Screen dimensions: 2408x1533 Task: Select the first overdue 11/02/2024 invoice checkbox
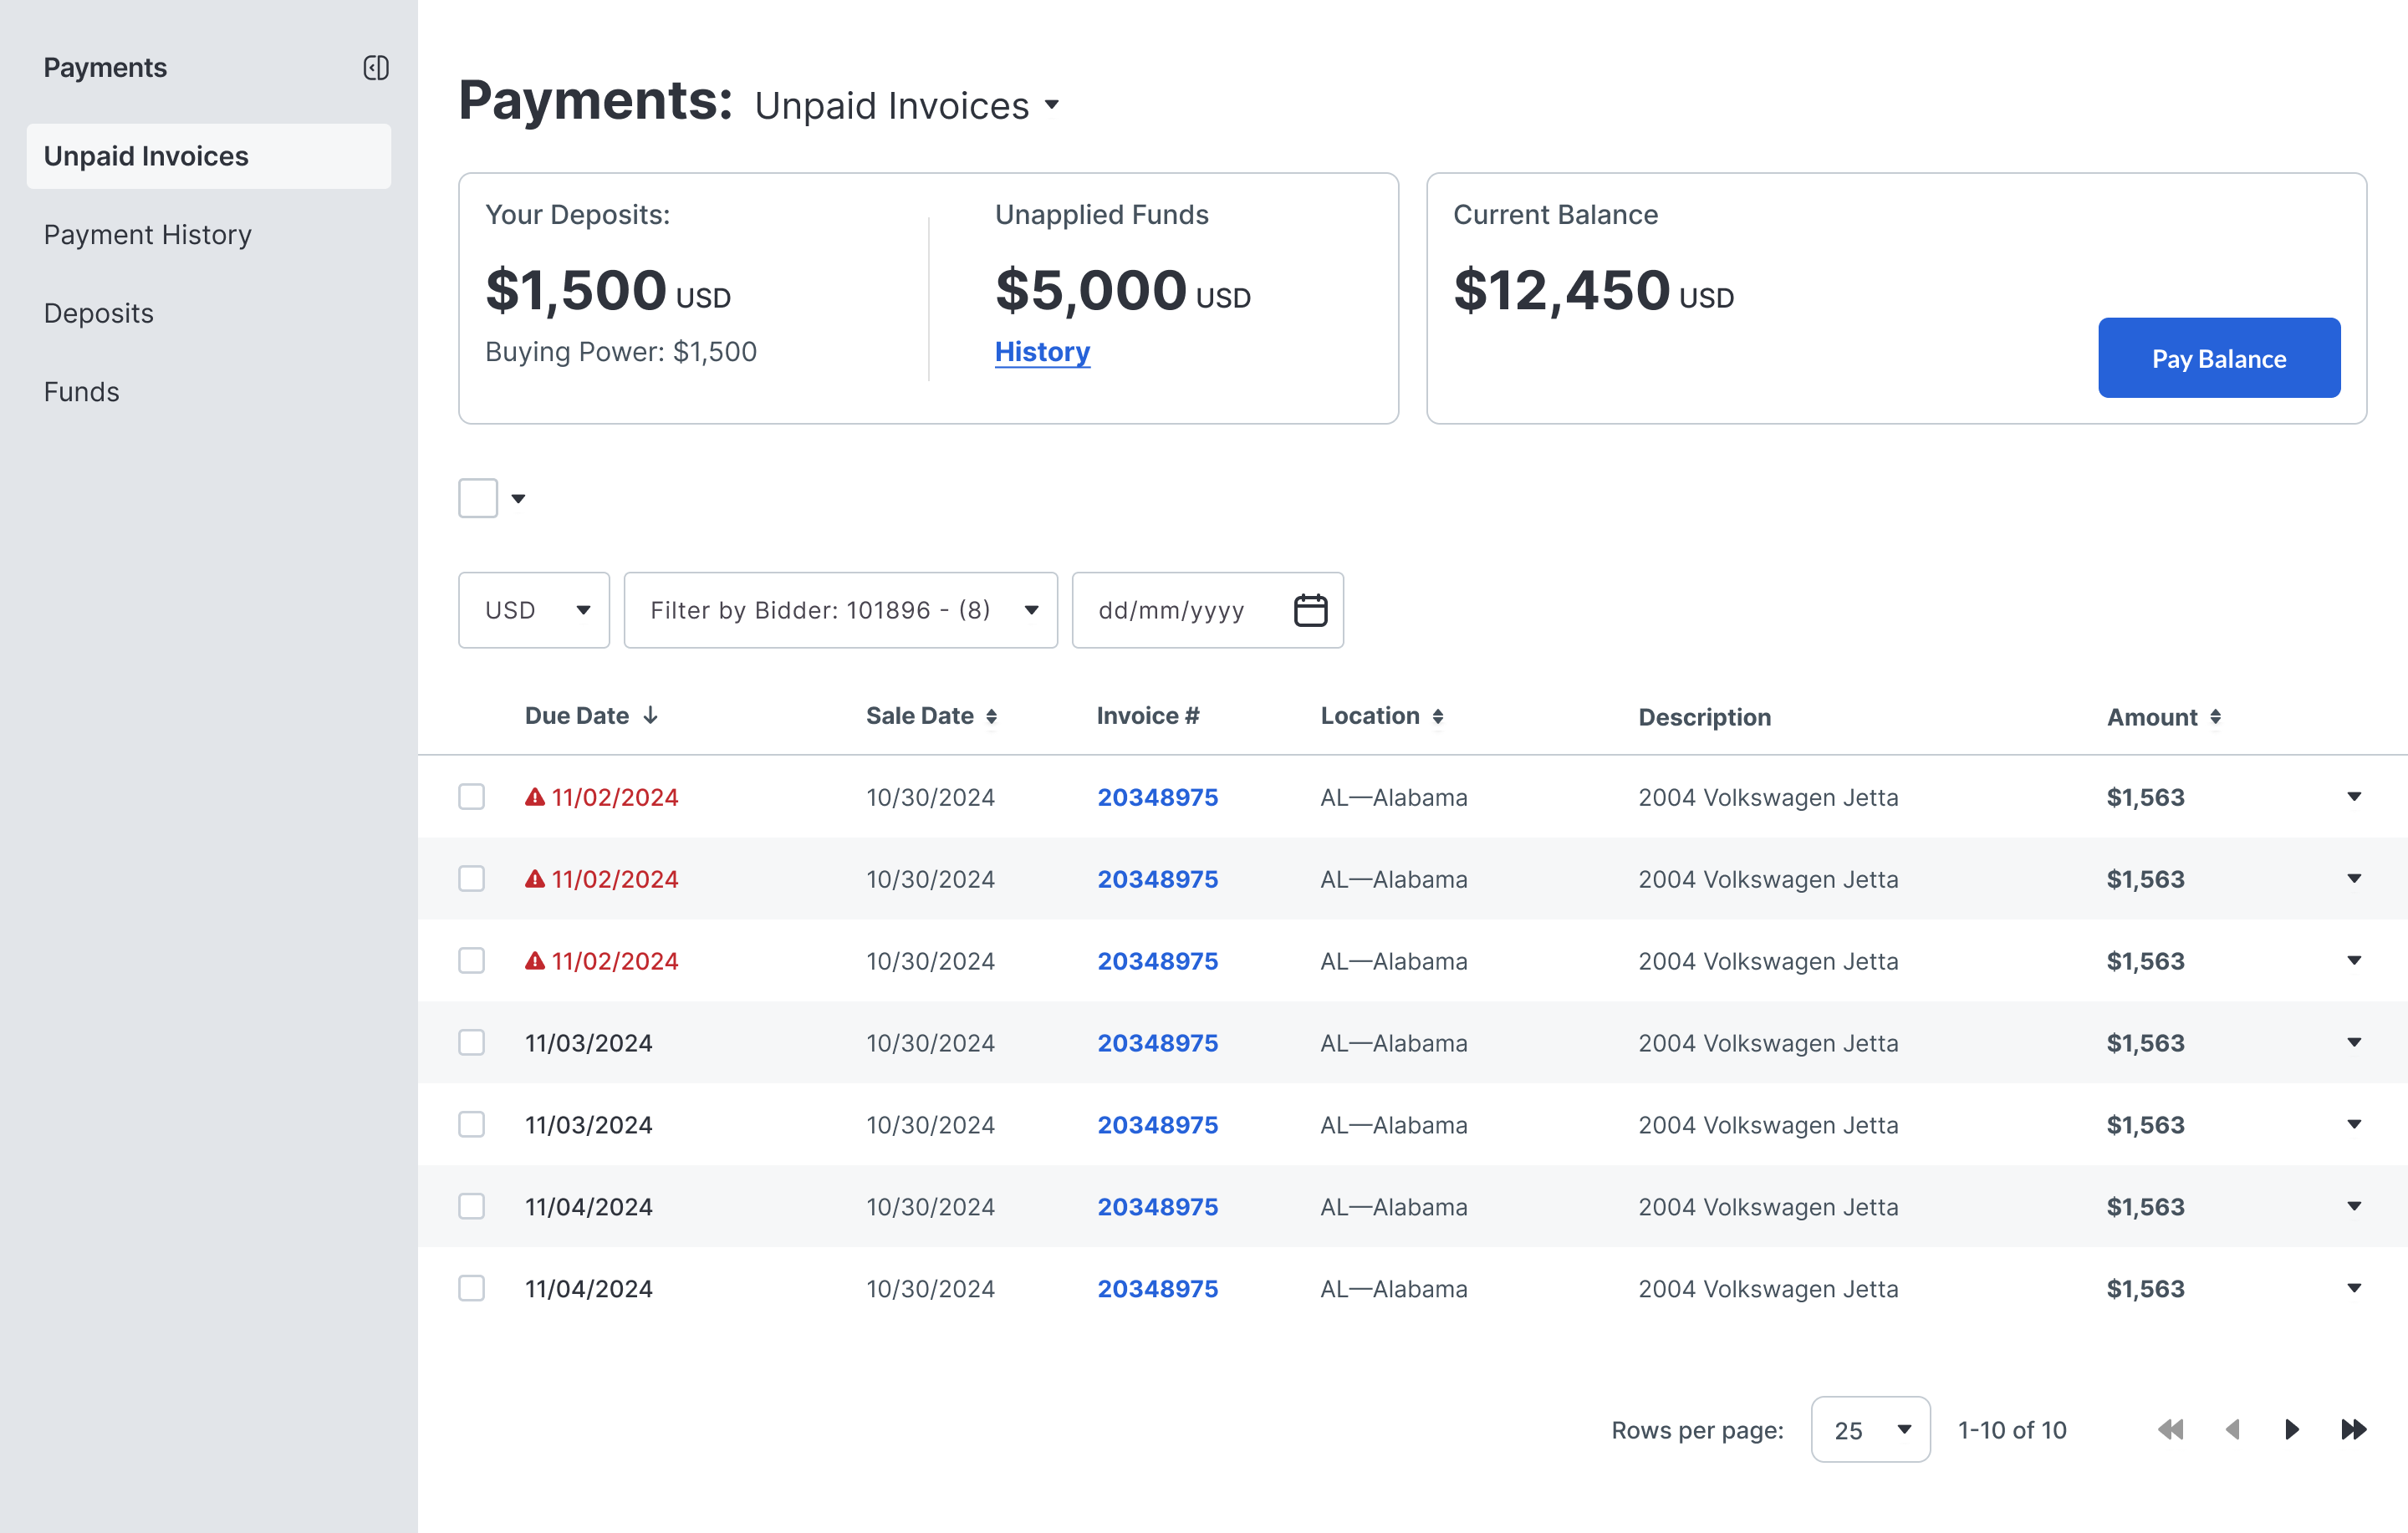[x=471, y=797]
